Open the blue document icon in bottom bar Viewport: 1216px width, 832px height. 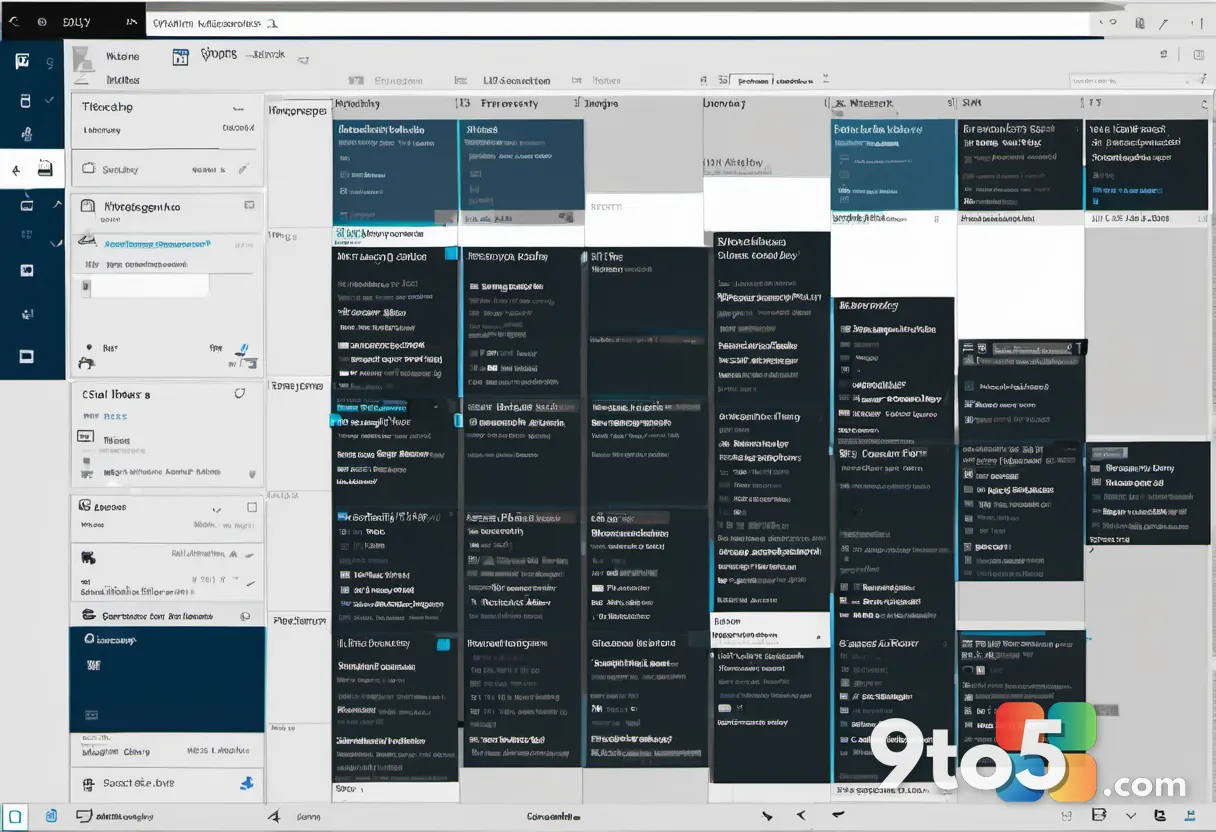coord(51,816)
